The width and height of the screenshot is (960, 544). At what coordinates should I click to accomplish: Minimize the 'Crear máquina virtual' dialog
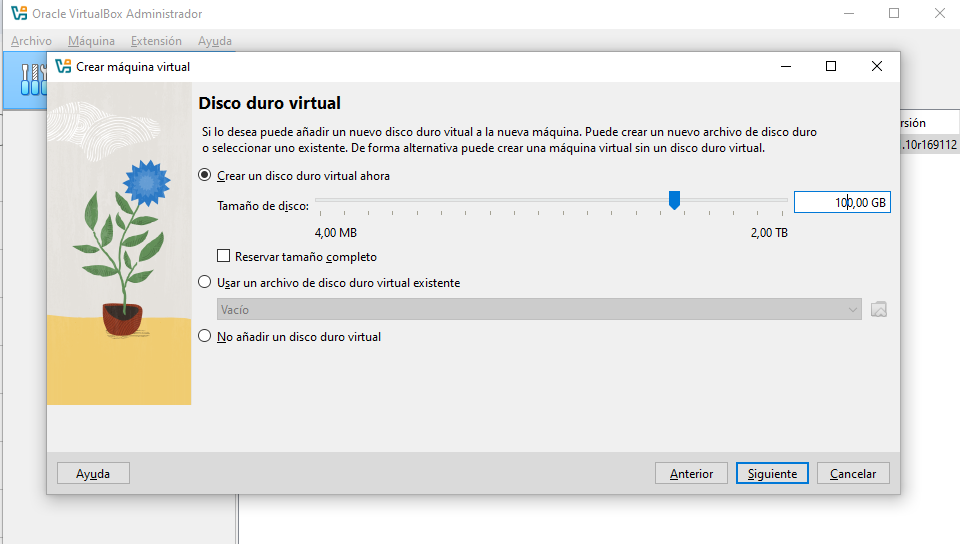tap(786, 66)
